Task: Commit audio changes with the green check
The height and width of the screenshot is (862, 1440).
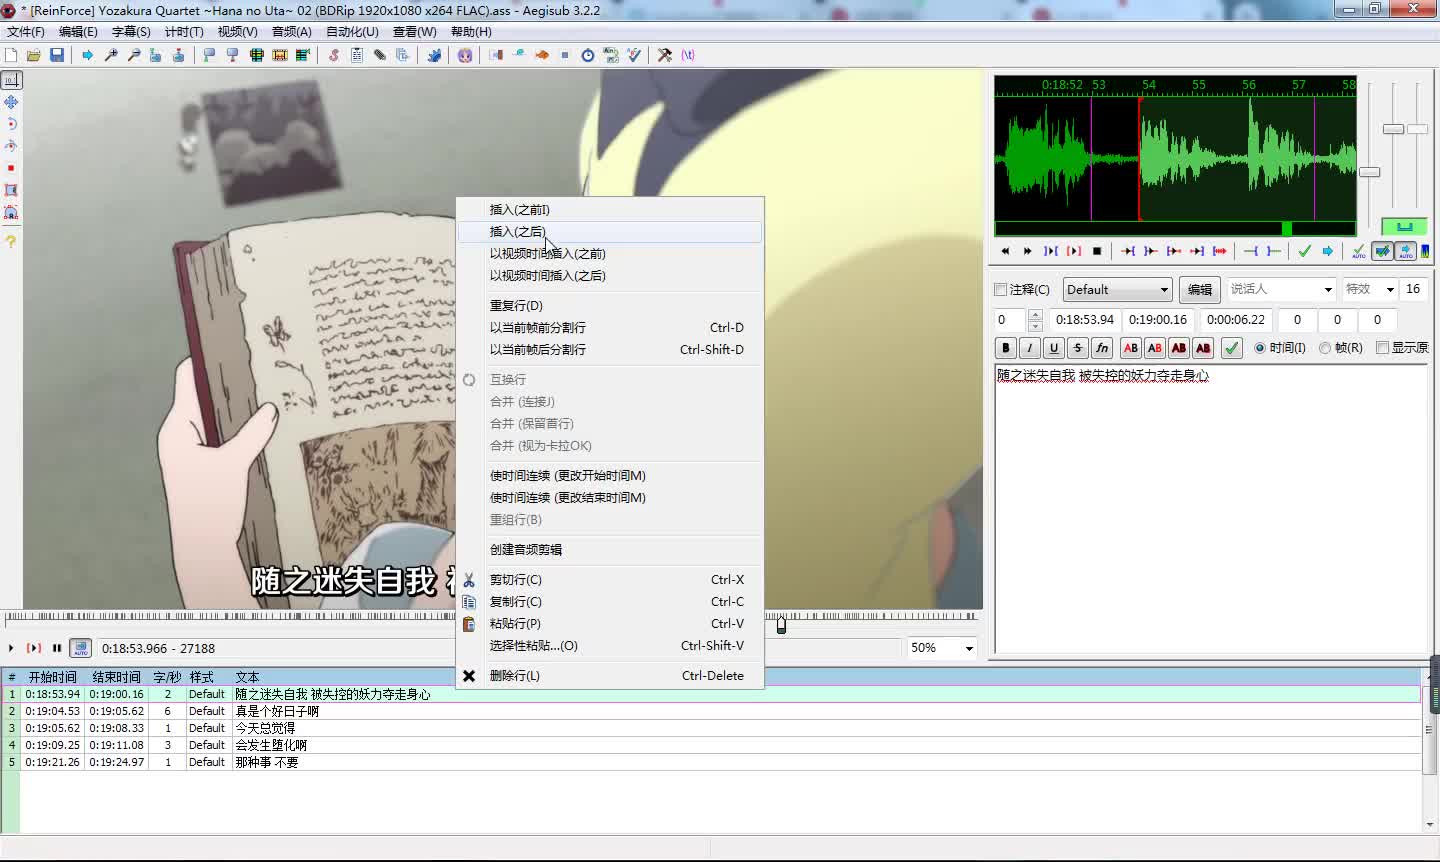Action: (1304, 251)
